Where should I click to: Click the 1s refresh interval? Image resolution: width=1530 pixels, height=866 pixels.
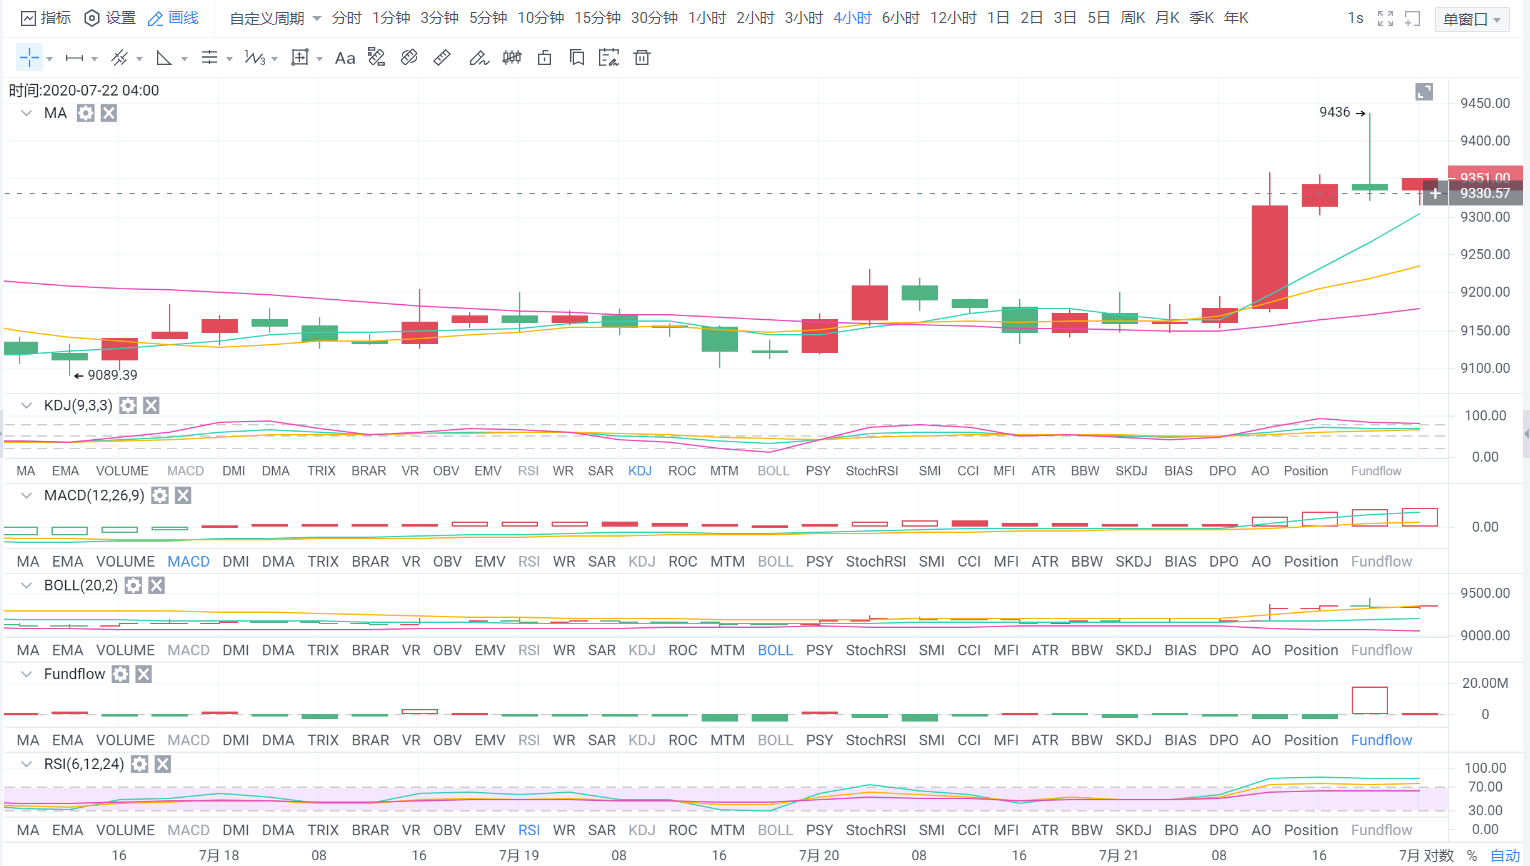click(1355, 18)
